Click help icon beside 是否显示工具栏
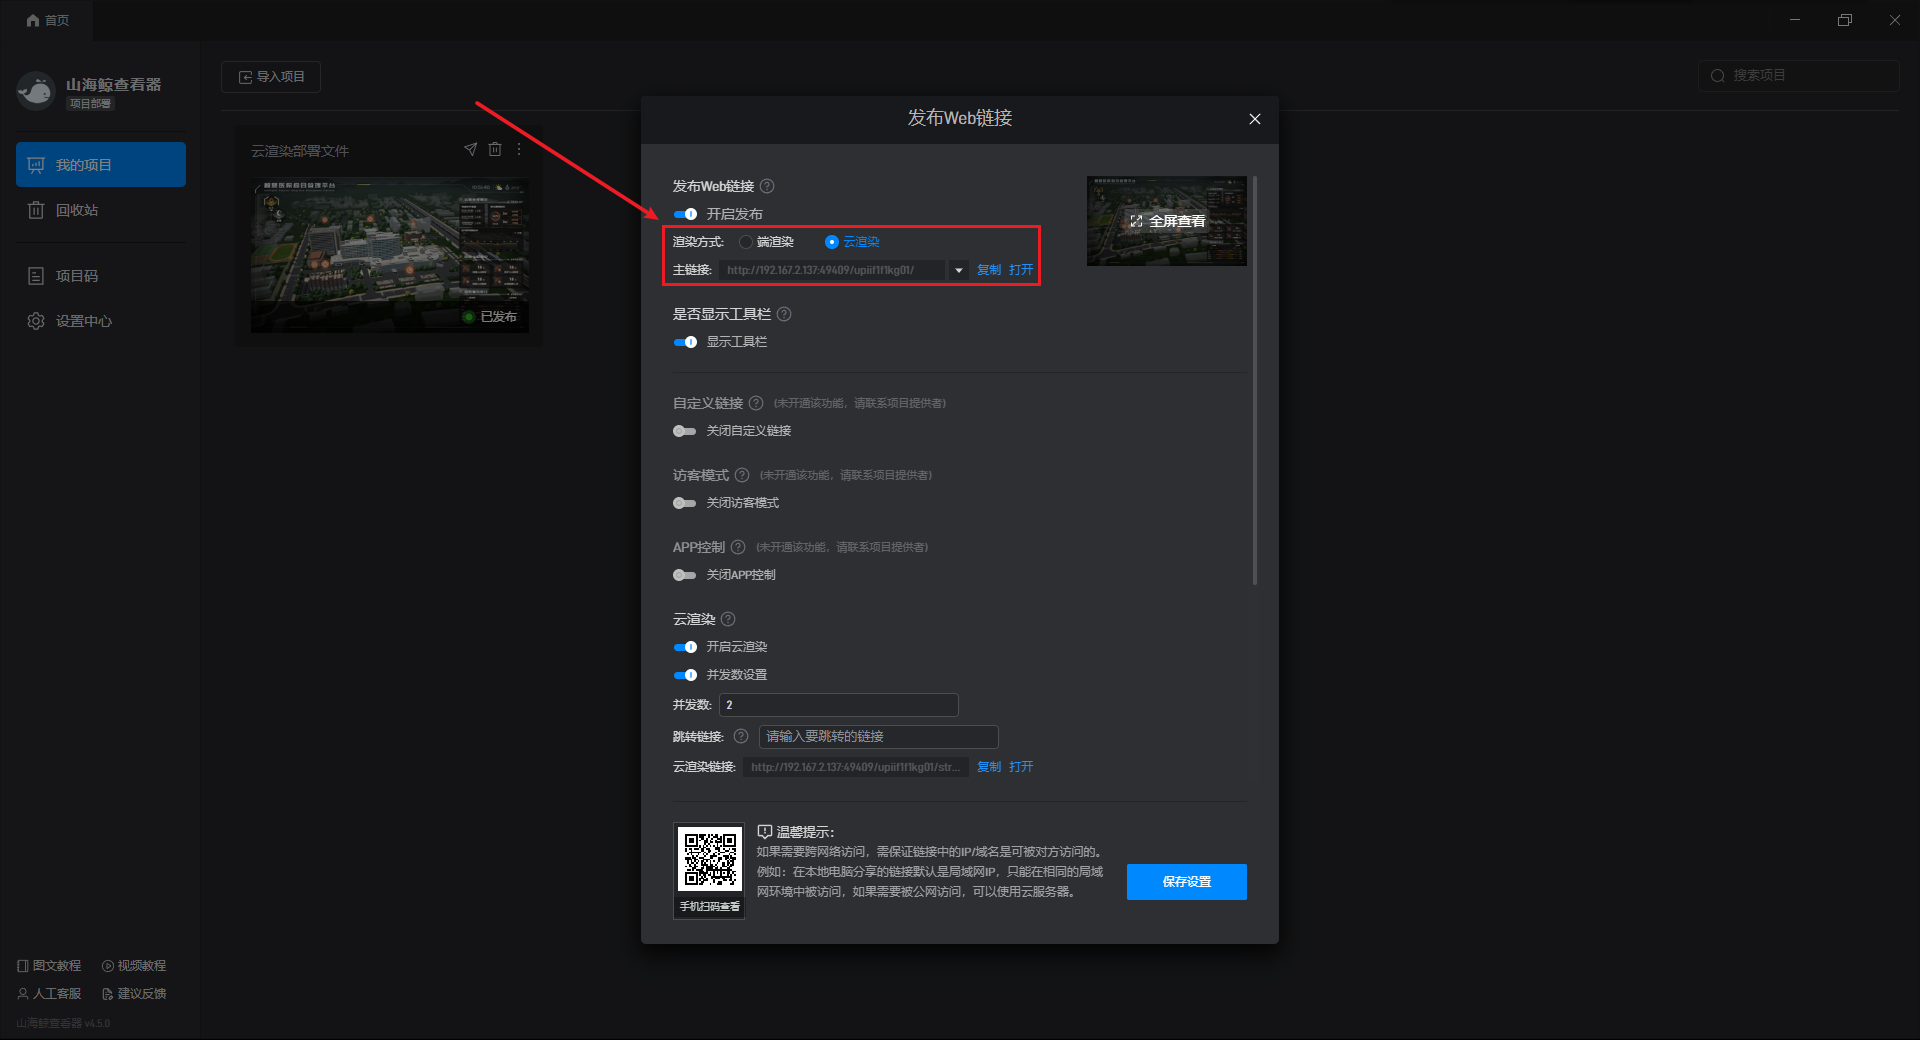1920x1040 pixels. (x=784, y=314)
